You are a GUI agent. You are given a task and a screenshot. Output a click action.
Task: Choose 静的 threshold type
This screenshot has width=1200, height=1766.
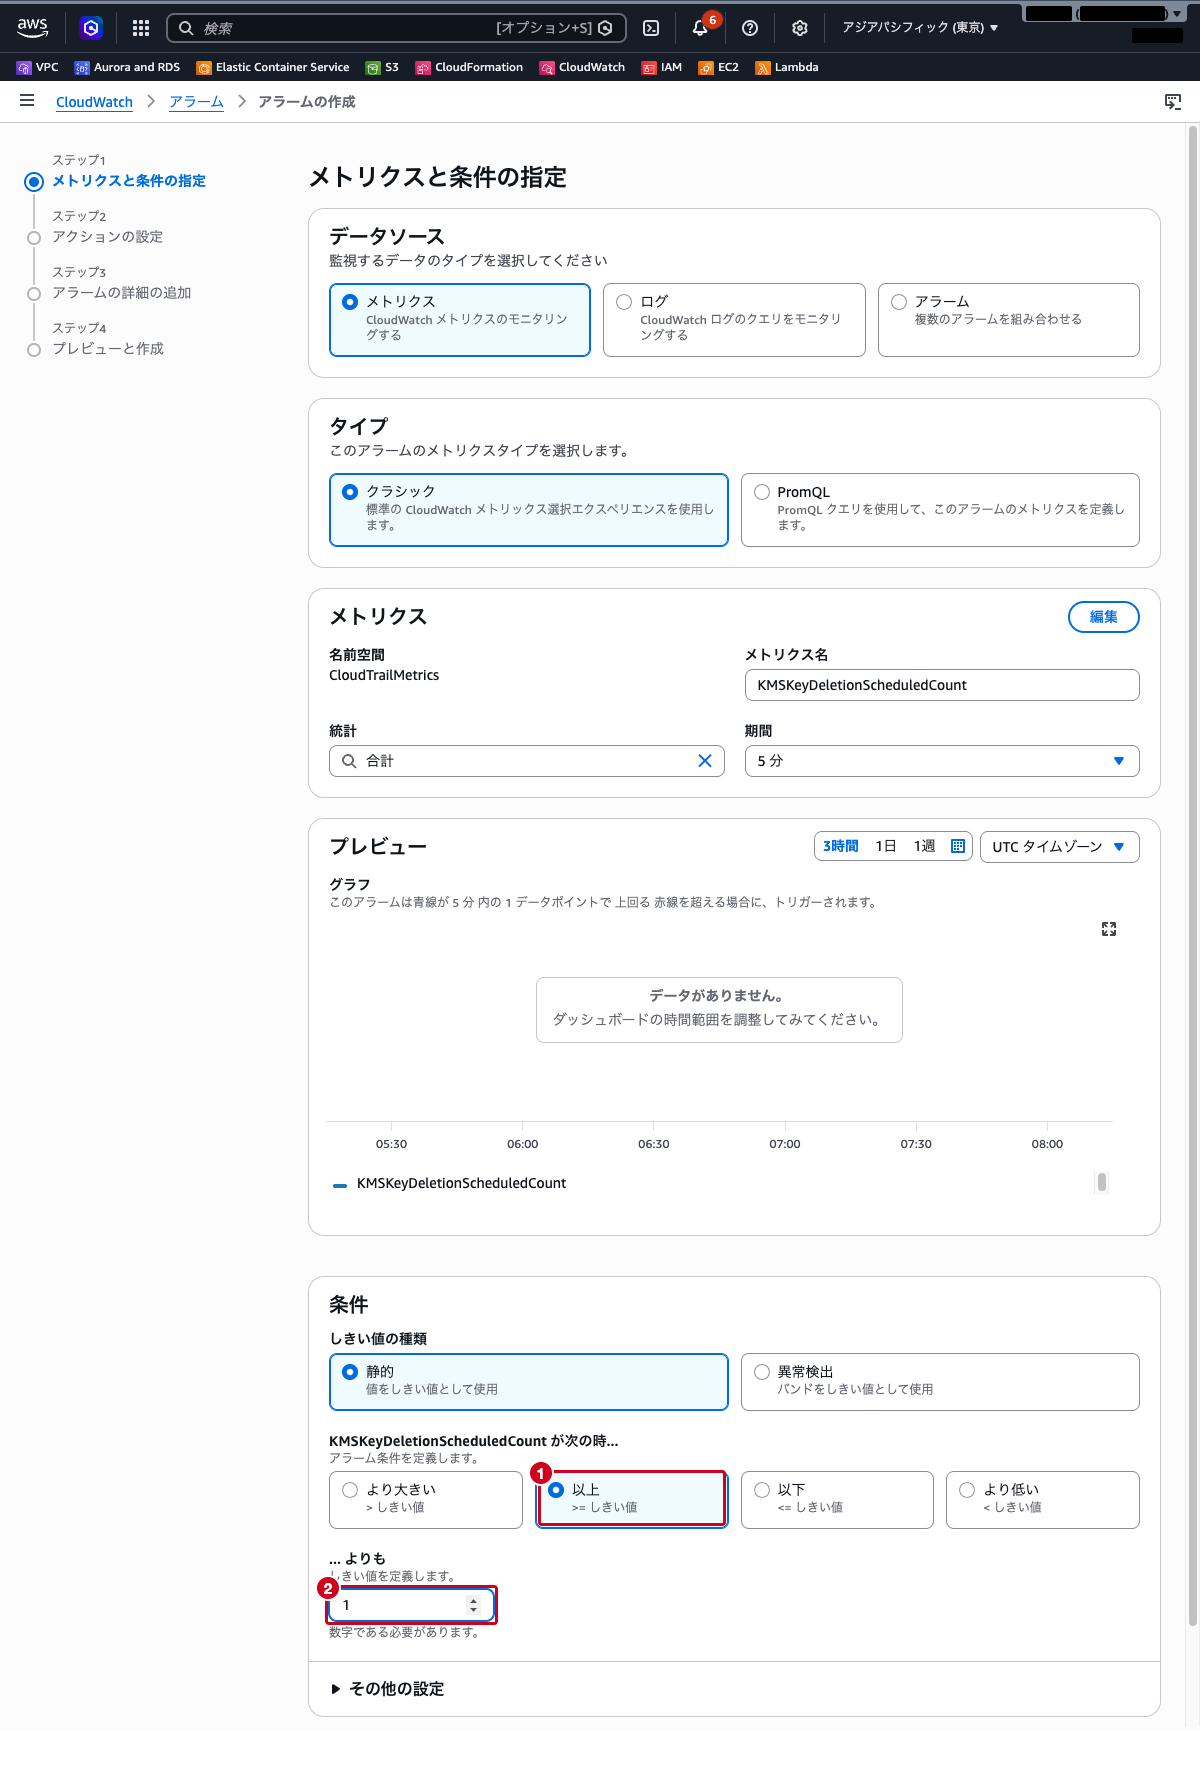(x=529, y=1382)
